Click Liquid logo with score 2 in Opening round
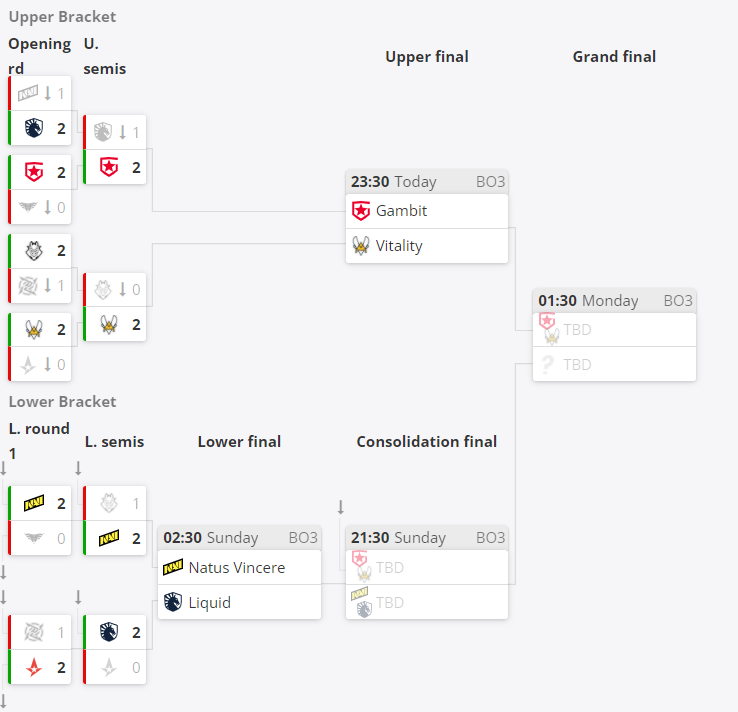The height and width of the screenshot is (712, 738). [34, 128]
